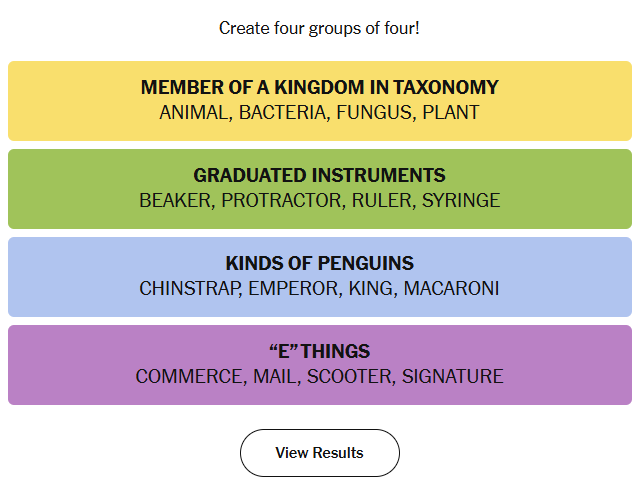Screen dimensions: 641x482
Task: Click the word CHINSTRAP in blue group
Action: coord(190,288)
